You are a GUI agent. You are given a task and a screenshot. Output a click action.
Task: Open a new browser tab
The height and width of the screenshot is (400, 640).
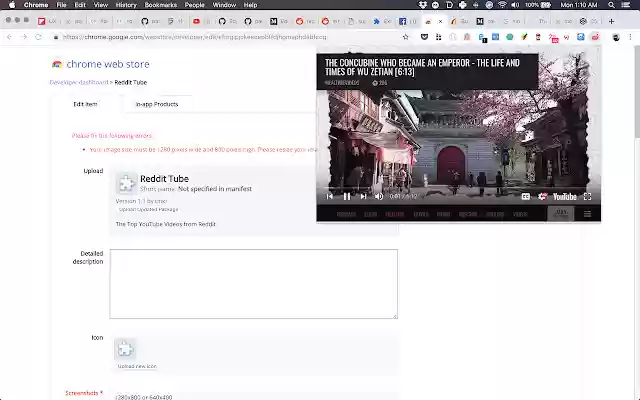[611, 21]
